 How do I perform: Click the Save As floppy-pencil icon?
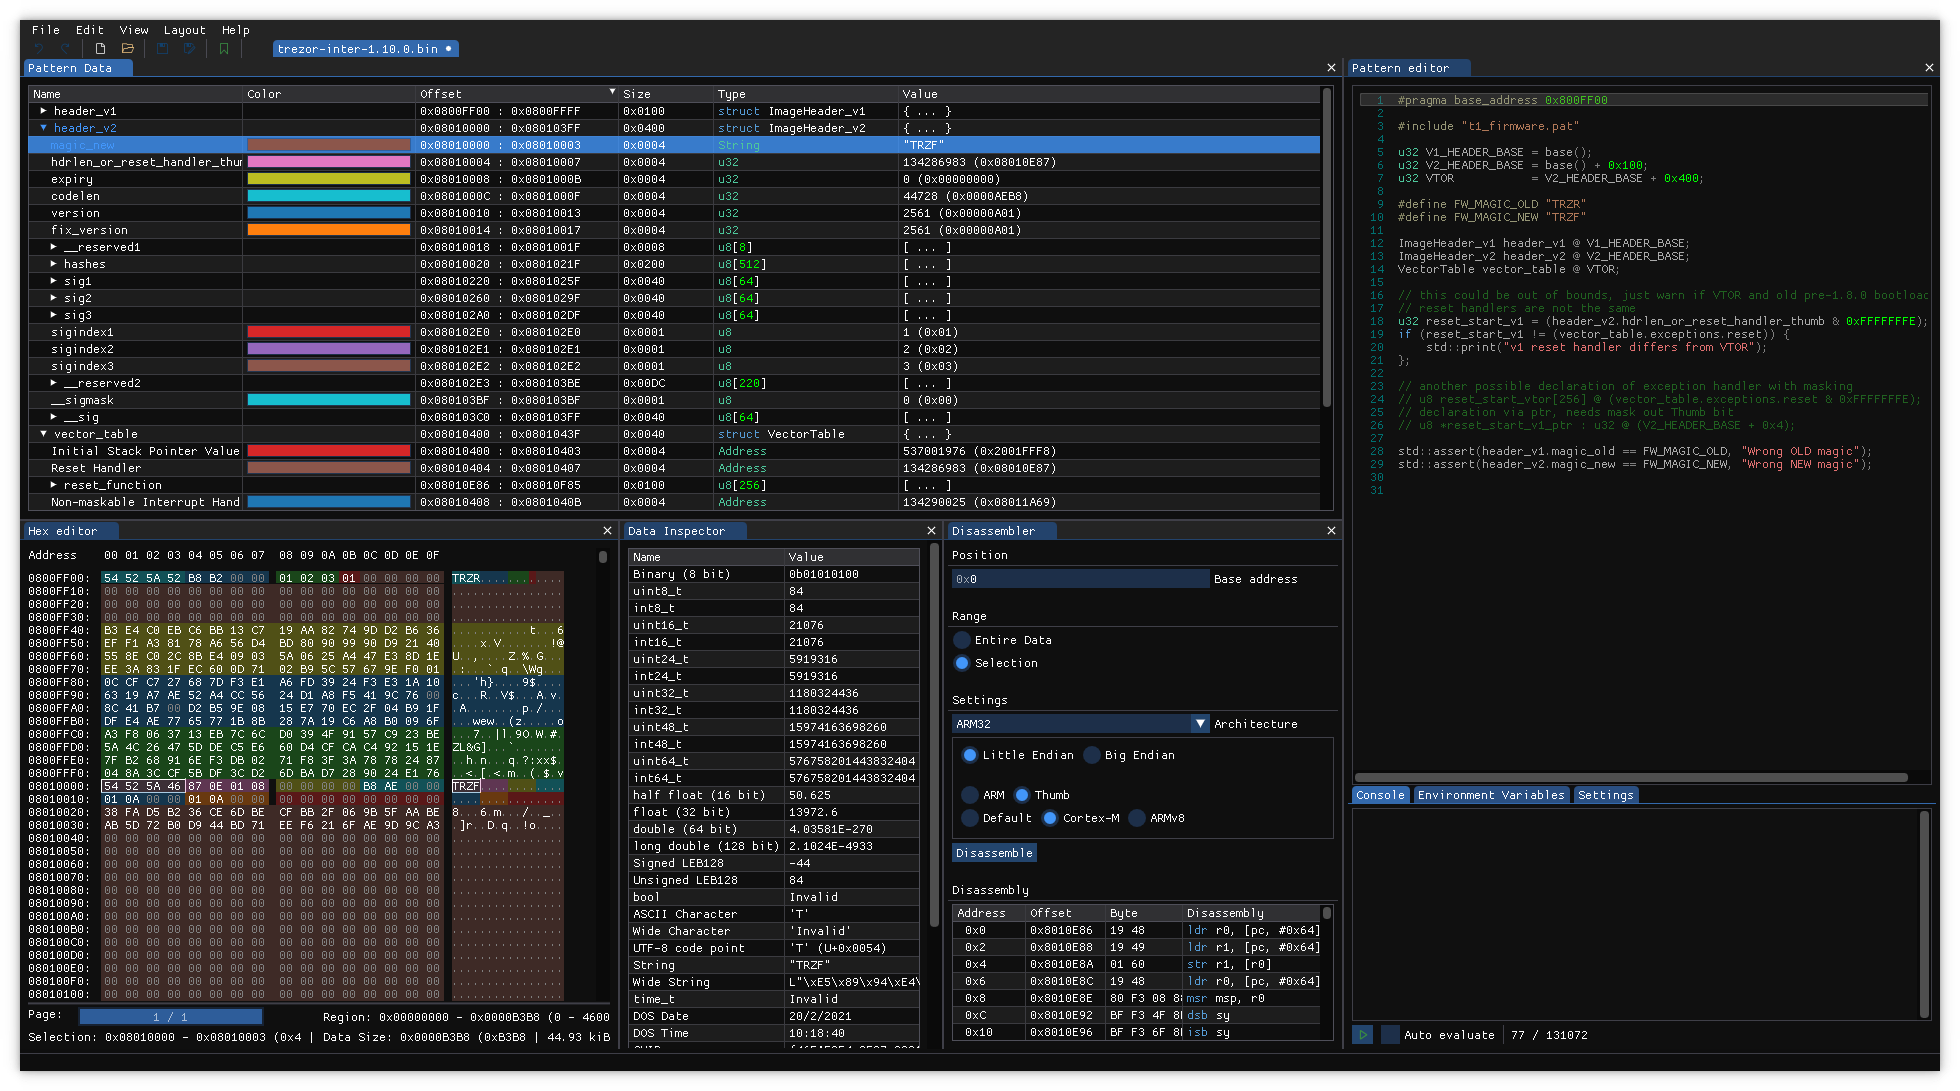click(x=189, y=49)
